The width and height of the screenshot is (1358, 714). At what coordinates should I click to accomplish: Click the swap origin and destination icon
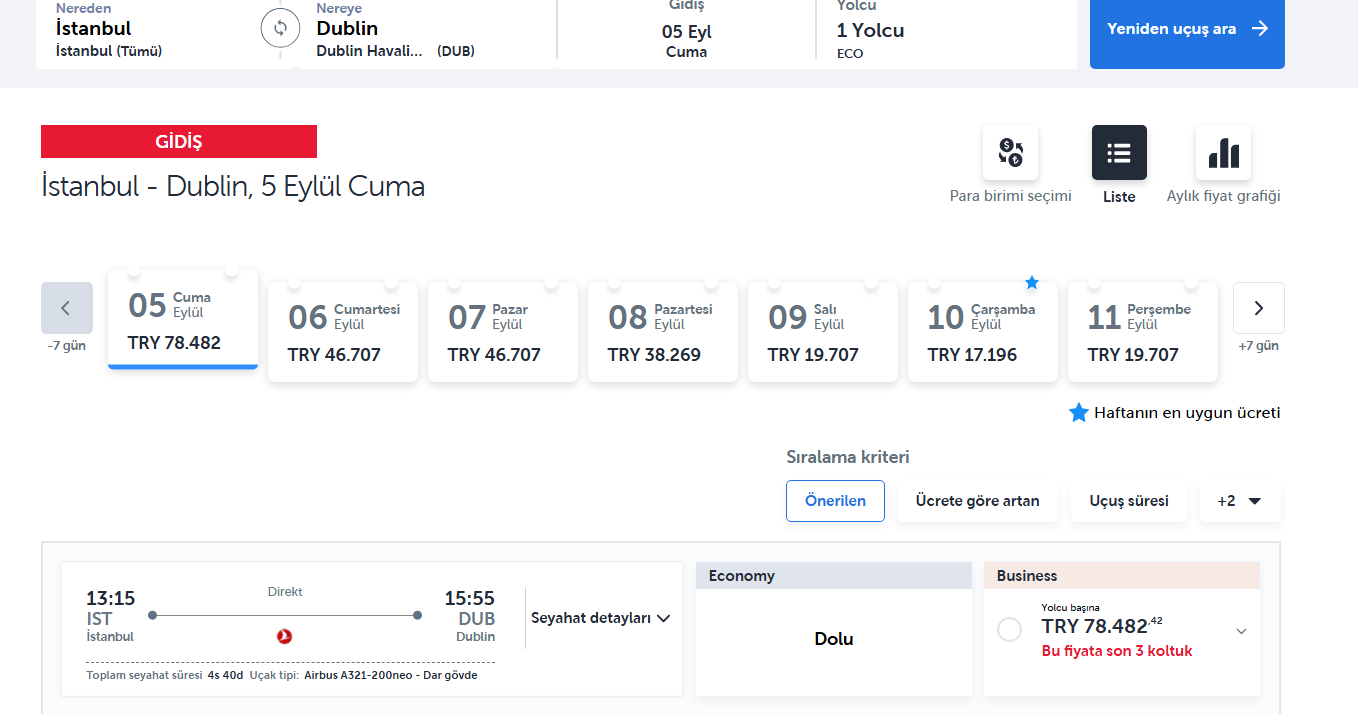[280, 28]
